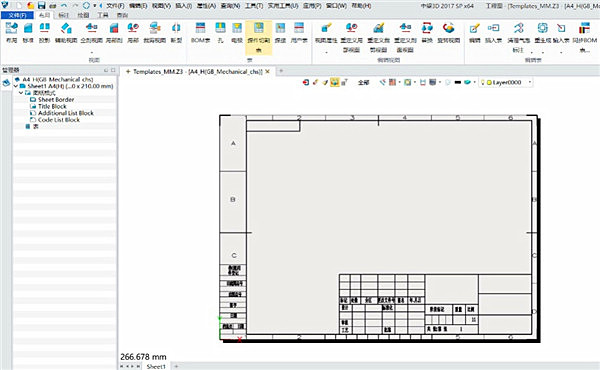Screen dimensions: 600x370
Task: Click the 全剖视图 full section view icon
Action: (x=91, y=32)
